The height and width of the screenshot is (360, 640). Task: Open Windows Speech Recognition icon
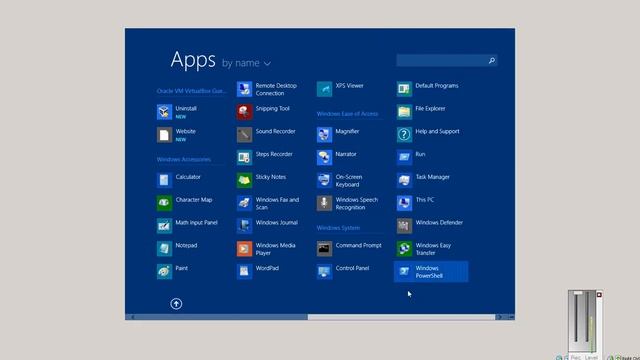pyautogui.click(x=324, y=203)
